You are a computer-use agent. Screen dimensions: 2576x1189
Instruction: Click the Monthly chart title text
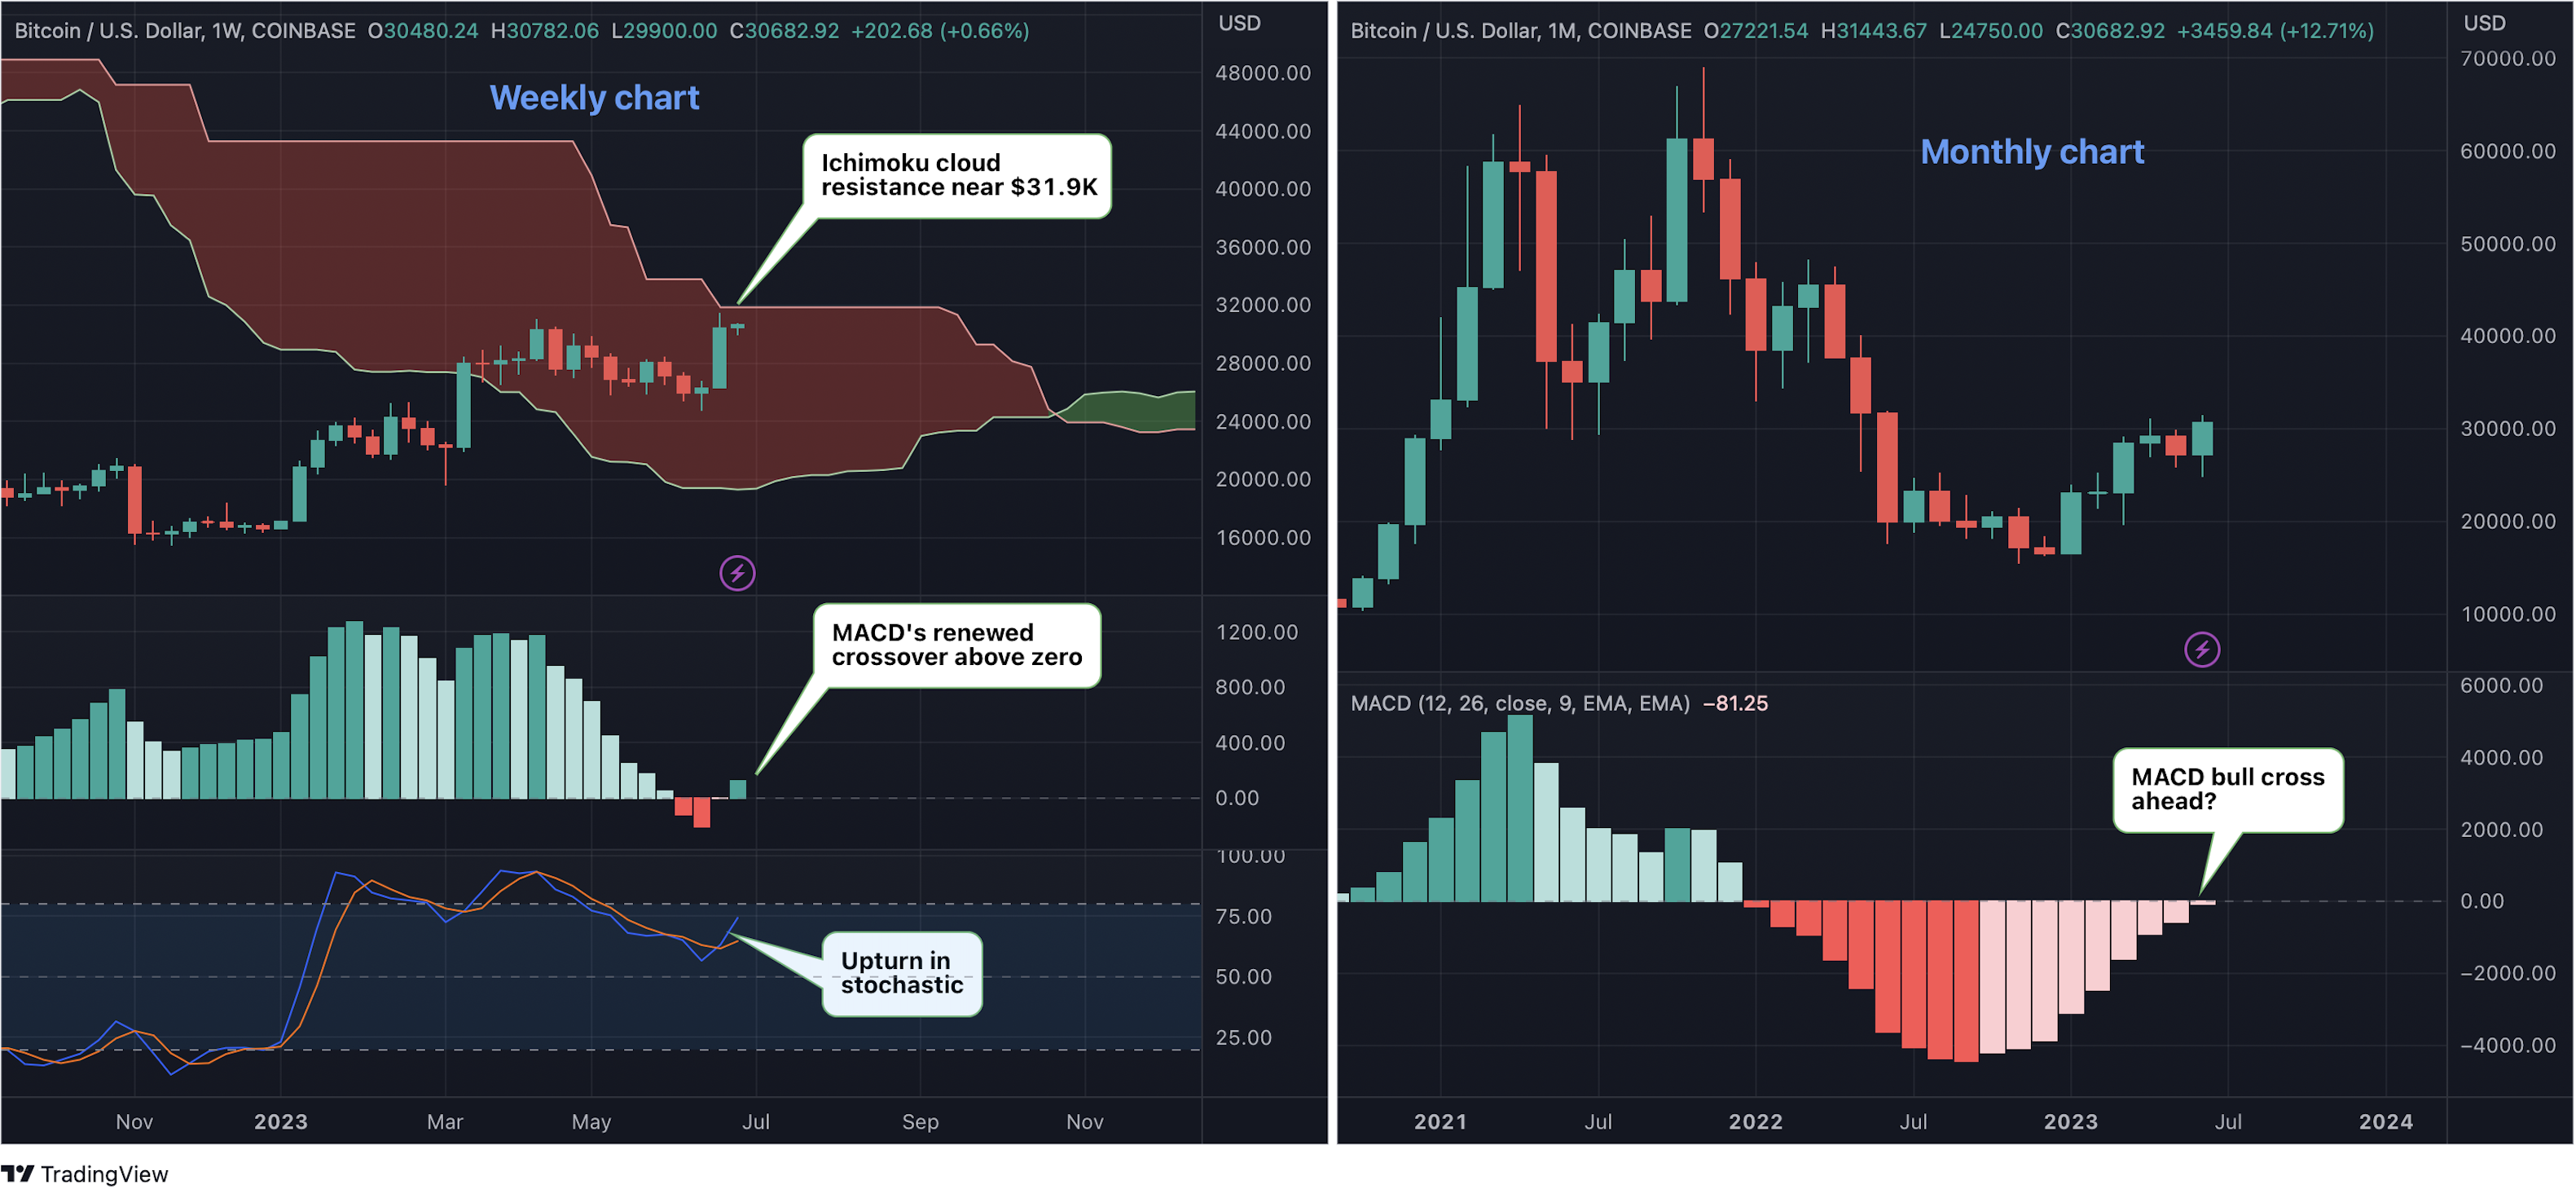(x=2031, y=152)
